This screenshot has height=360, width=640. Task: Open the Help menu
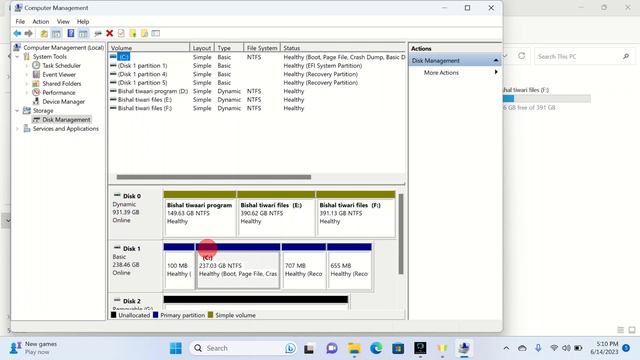[x=83, y=22]
